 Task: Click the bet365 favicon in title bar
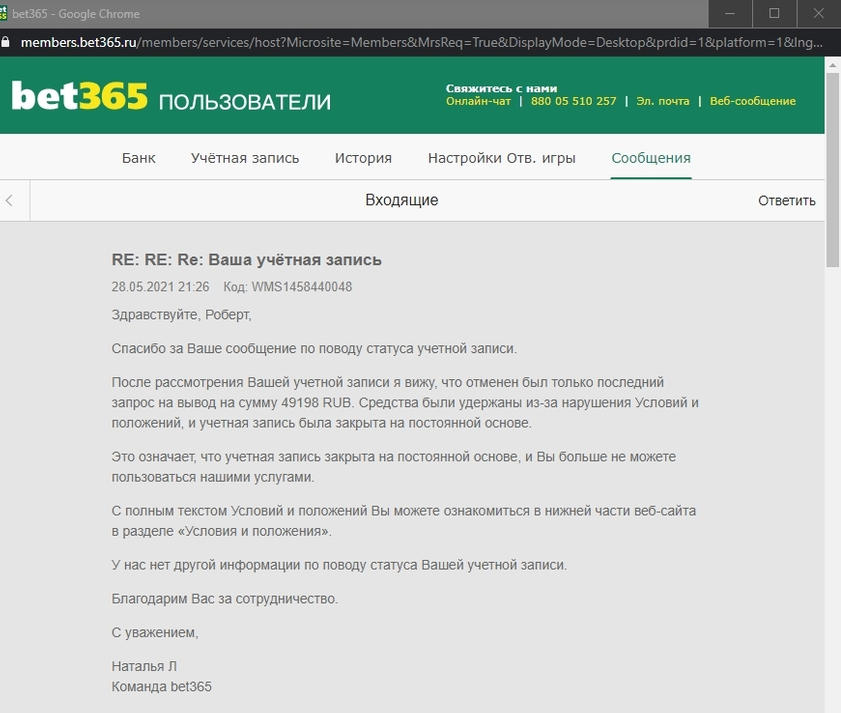3,13
